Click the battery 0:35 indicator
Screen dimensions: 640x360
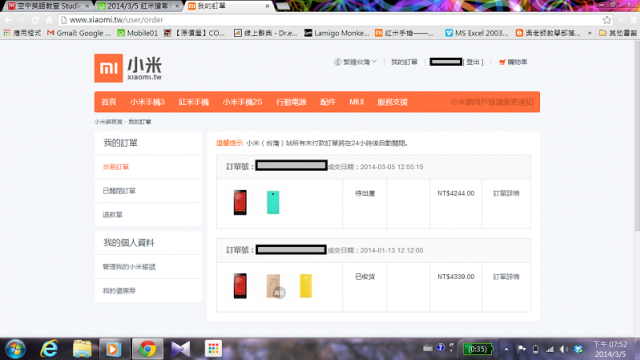tap(478, 349)
